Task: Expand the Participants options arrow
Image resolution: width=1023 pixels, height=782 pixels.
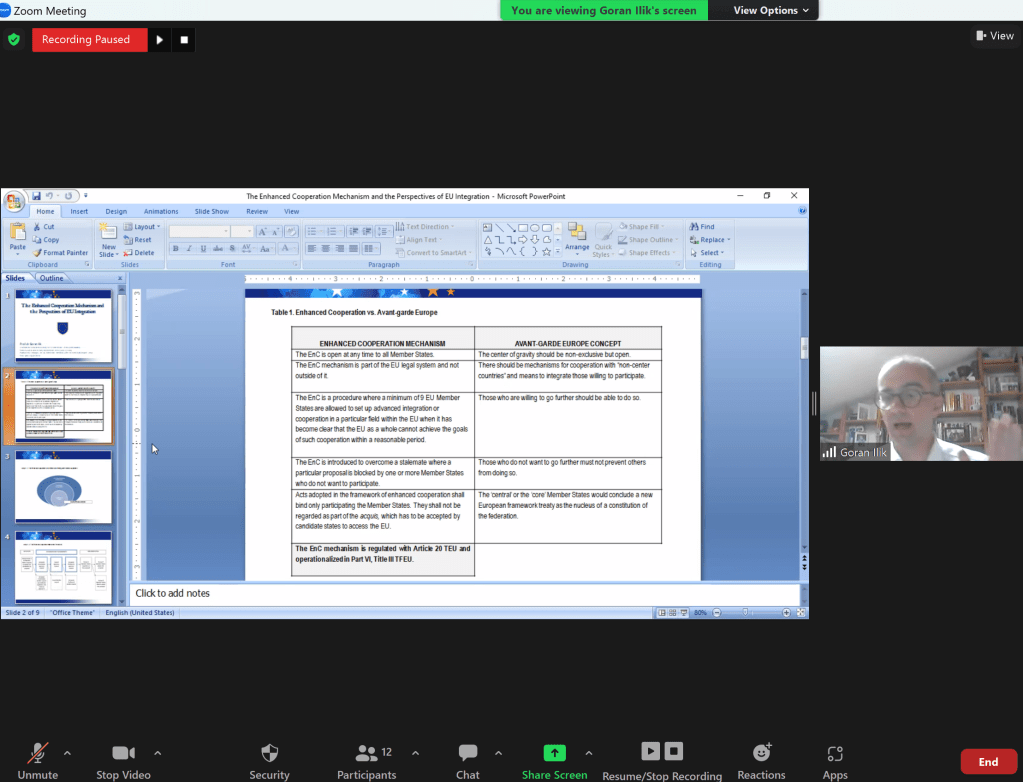Action: (415, 753)
